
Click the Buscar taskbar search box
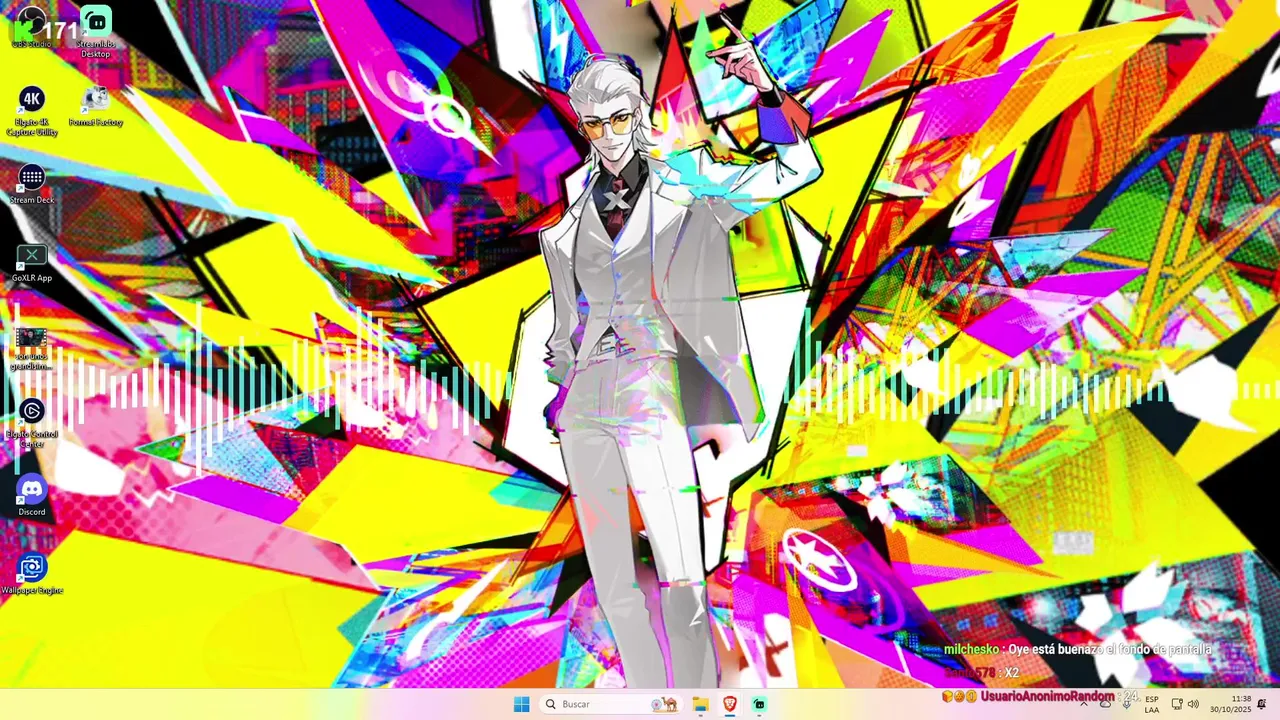click(611, 704)
